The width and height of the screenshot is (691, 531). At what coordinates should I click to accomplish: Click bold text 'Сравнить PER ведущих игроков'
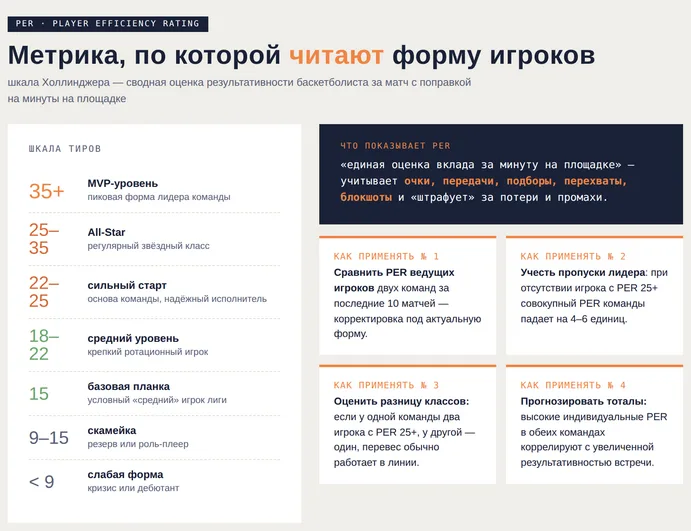click(x=394, y=280)
